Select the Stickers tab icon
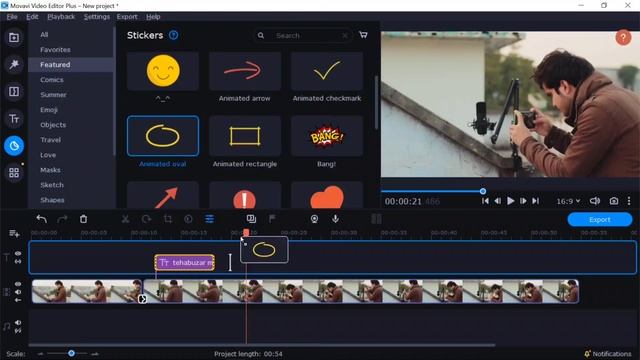 [14, 146]
